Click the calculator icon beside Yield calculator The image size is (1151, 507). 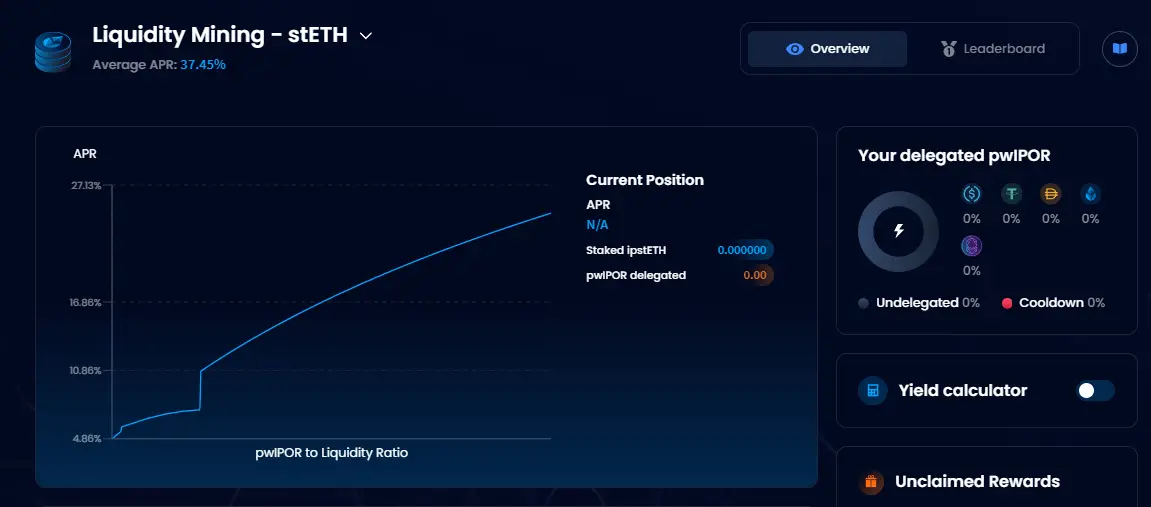point(873,390)
